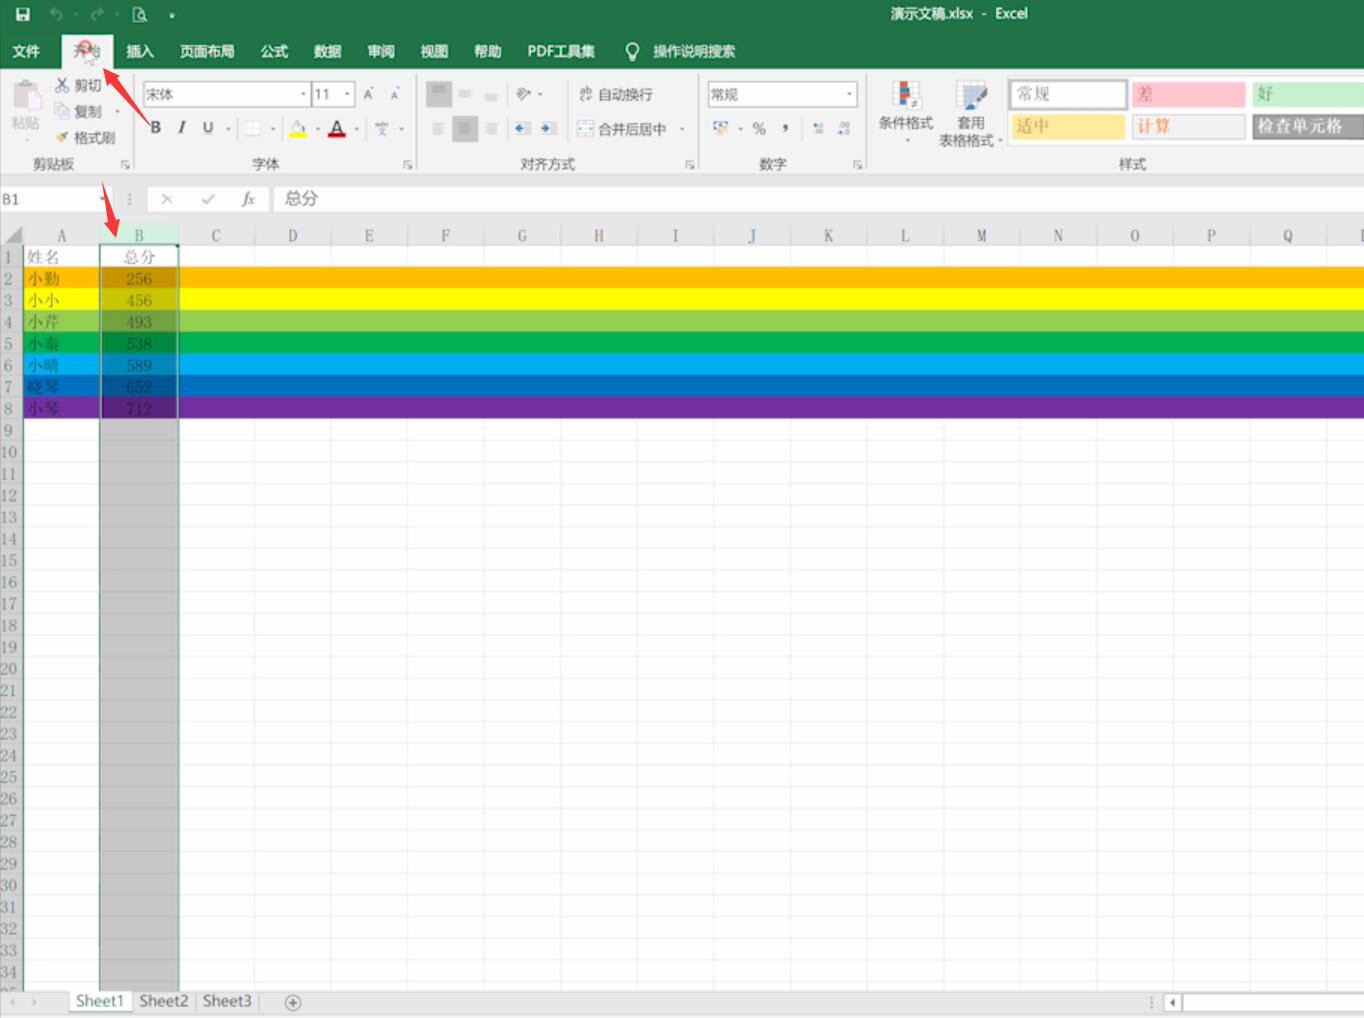
Task: Click the fx Insert Function icon
Action: coord(248,199)
